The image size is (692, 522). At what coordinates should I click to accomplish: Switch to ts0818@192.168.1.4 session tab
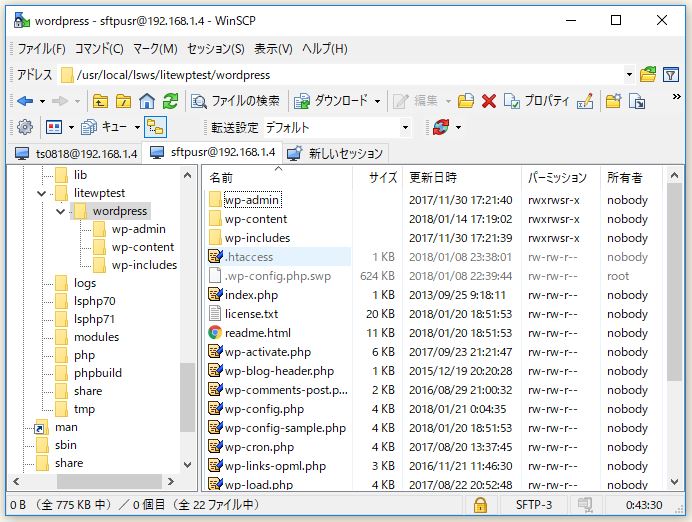coord(75,154)
